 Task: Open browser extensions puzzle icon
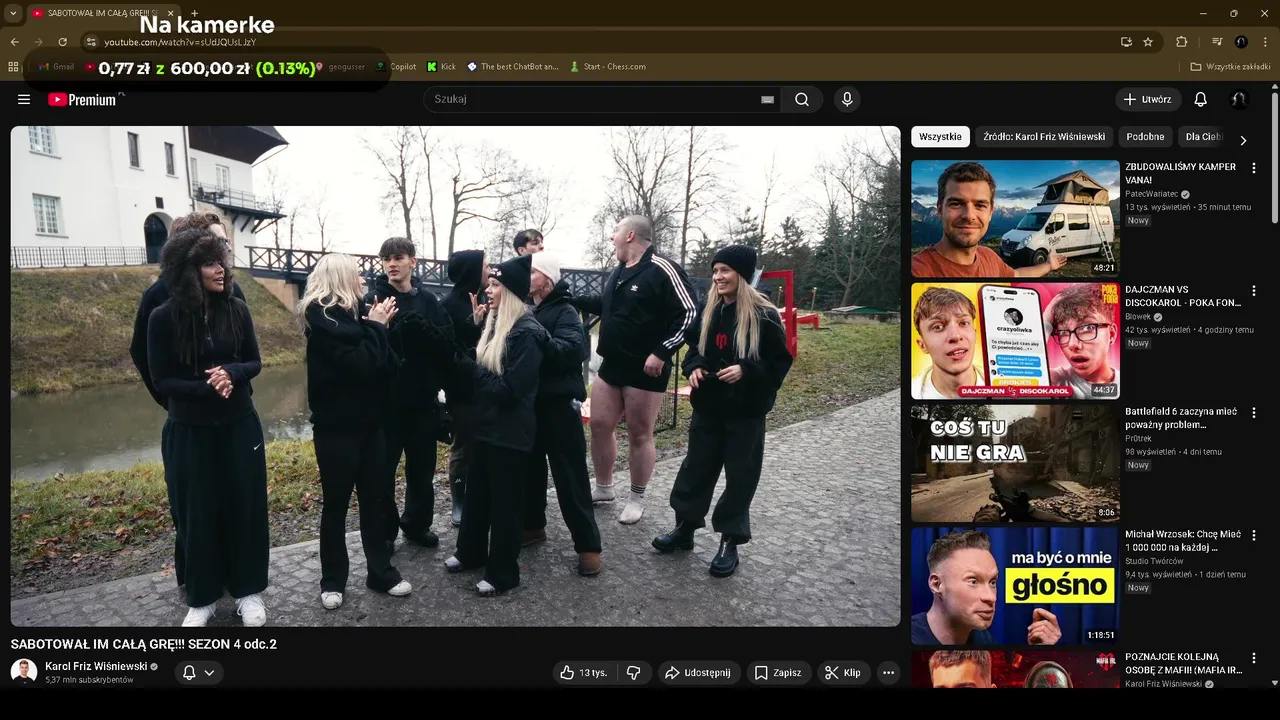point(1182,42)
